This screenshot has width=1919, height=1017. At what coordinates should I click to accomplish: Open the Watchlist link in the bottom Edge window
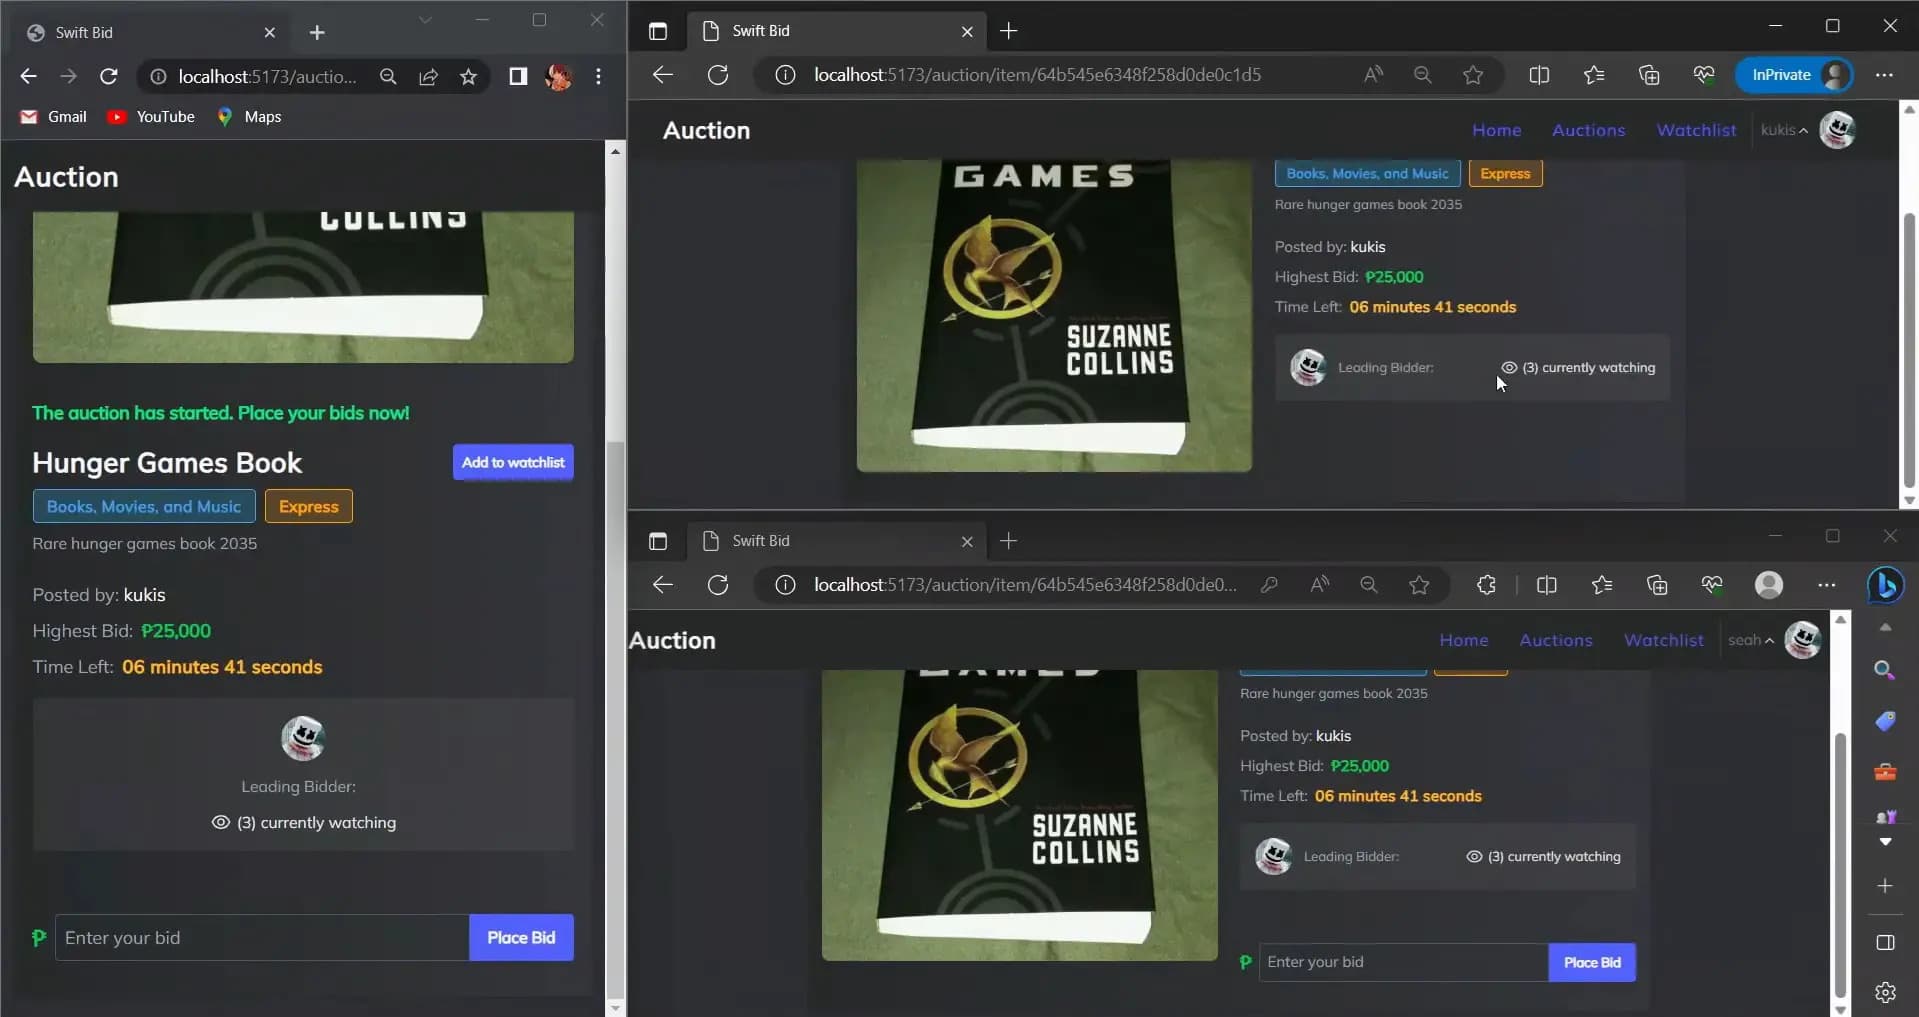point(1664,640)
